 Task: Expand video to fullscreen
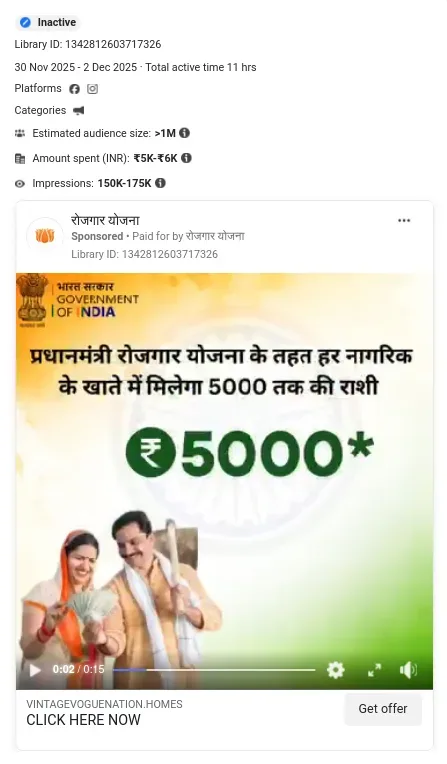374,670
